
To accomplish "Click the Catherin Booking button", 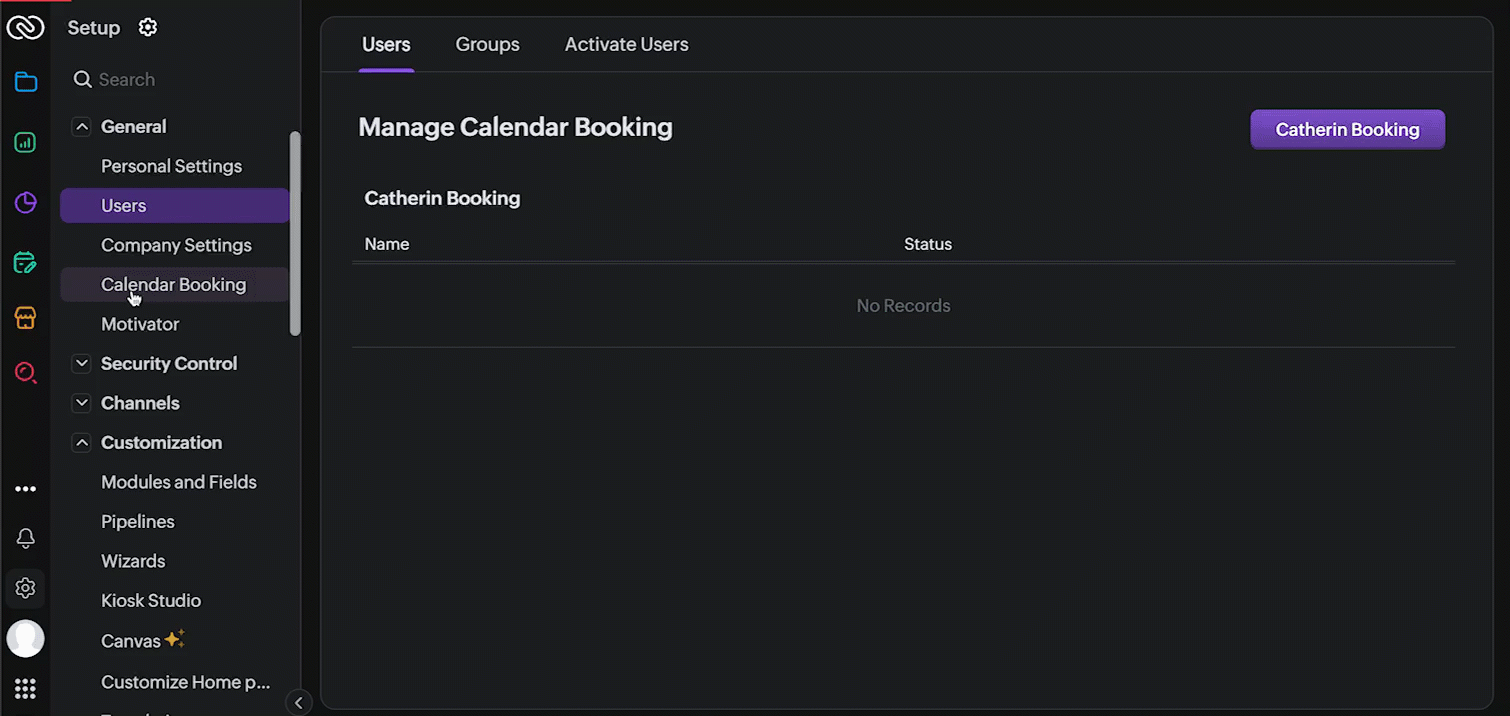I will (x=1347, y=130).
